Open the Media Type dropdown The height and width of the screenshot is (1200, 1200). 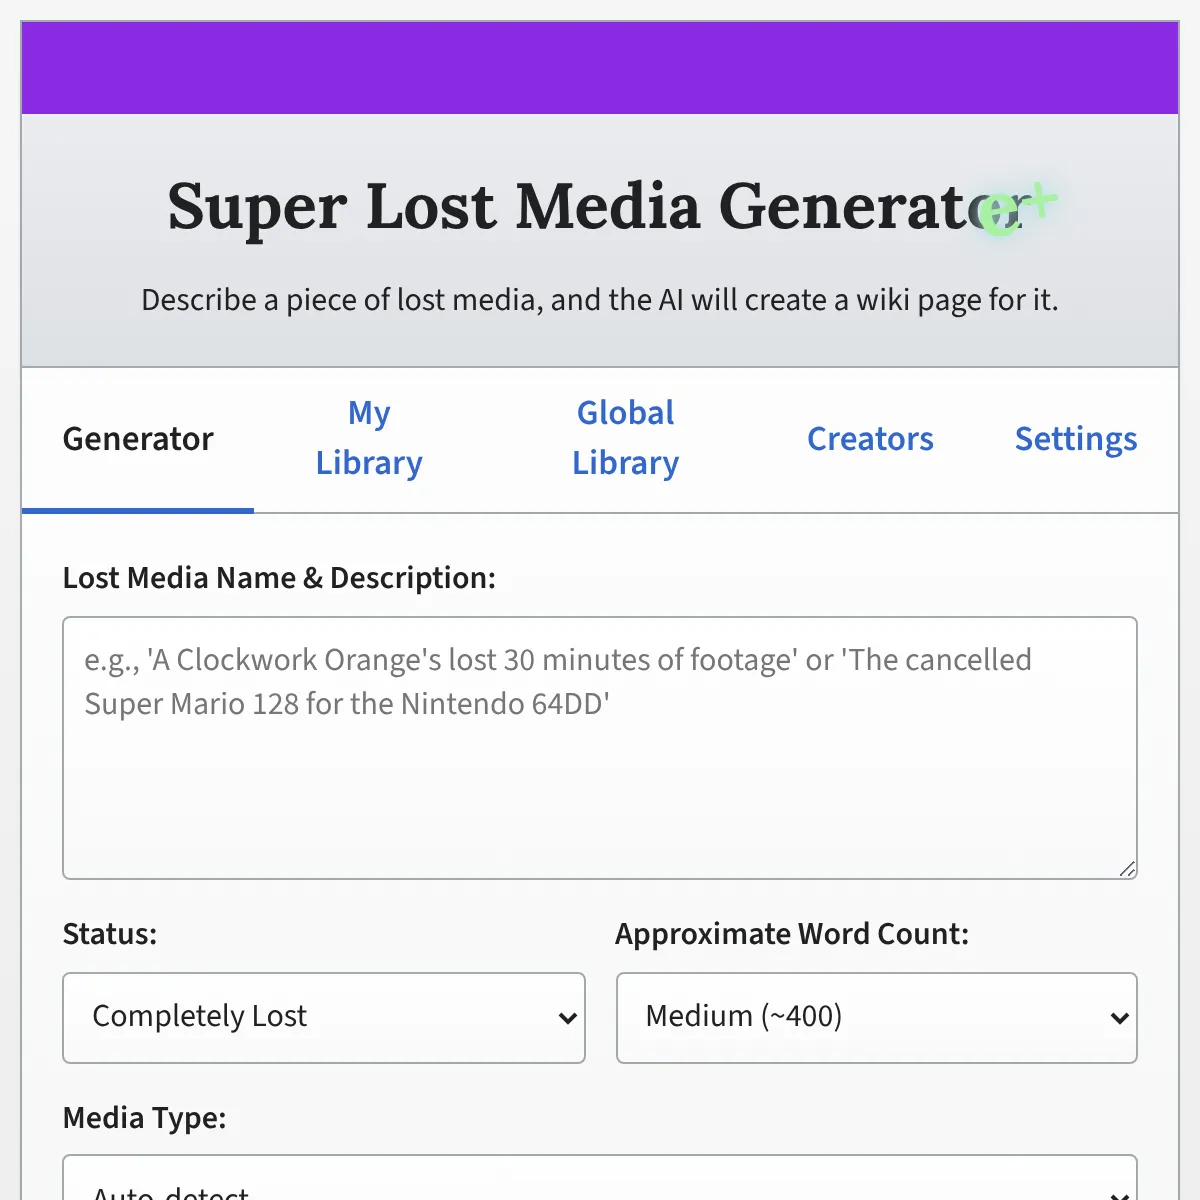tap(599, 1185)
